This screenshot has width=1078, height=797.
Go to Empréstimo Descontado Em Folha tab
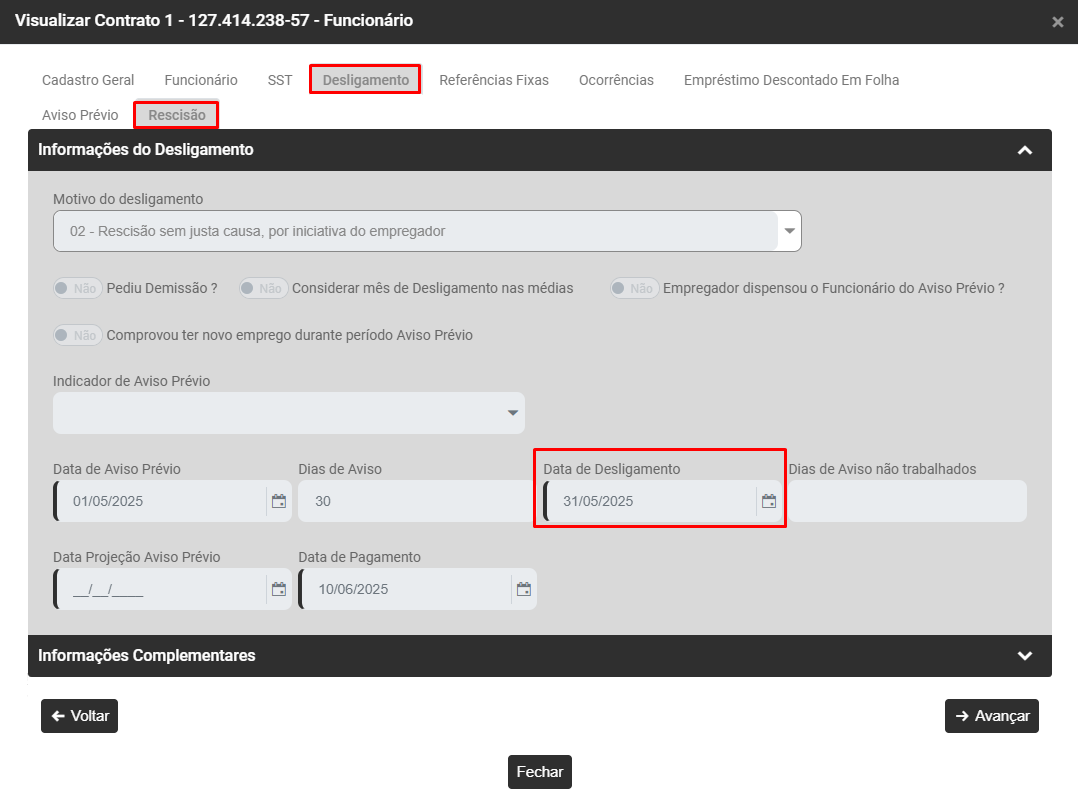pyautogui.click(x=791, y=80)
